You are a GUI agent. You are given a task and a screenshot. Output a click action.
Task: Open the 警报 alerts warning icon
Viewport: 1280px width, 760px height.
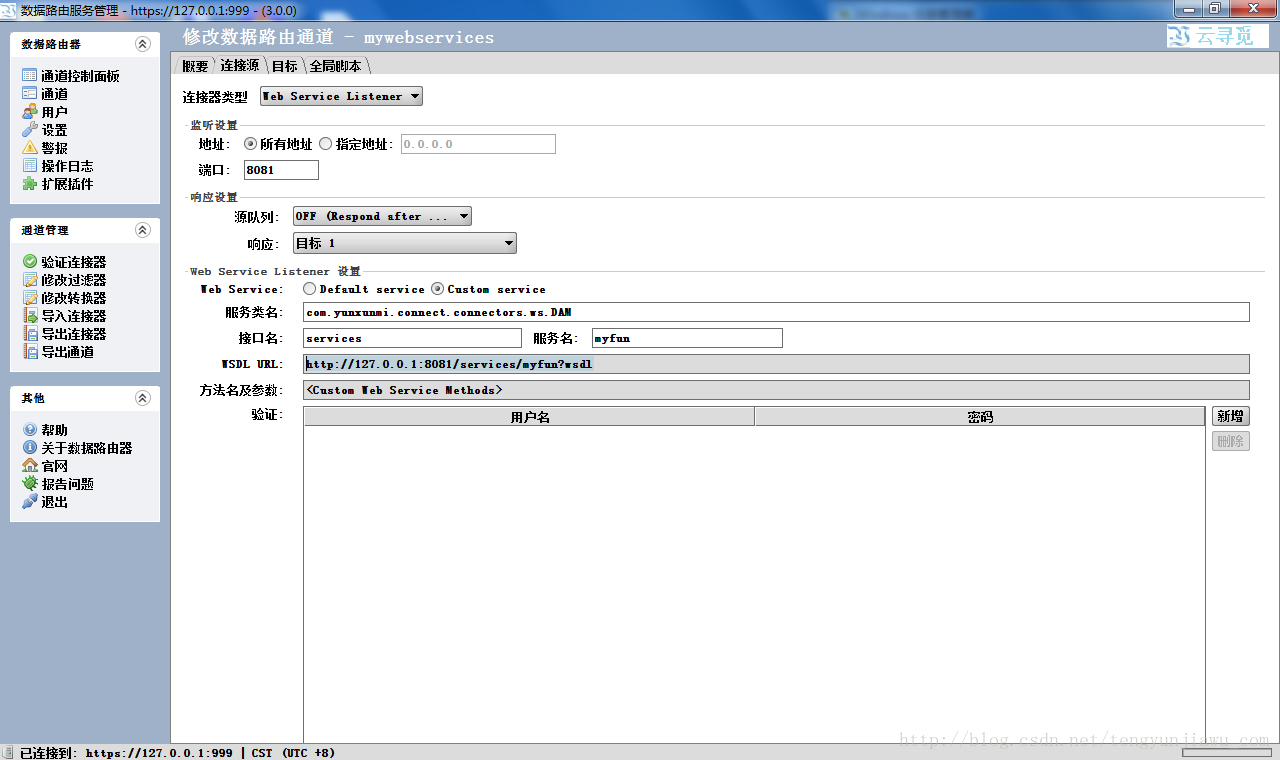pyautogui.click(x=30, y=148)
